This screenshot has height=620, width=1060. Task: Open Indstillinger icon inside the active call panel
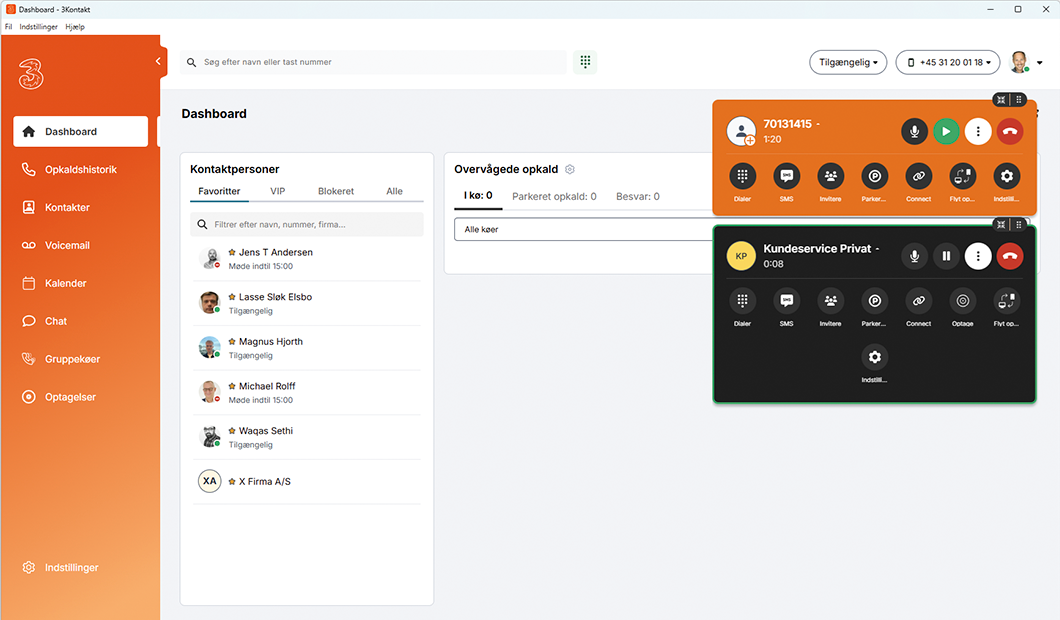click(x=874, y=357)
